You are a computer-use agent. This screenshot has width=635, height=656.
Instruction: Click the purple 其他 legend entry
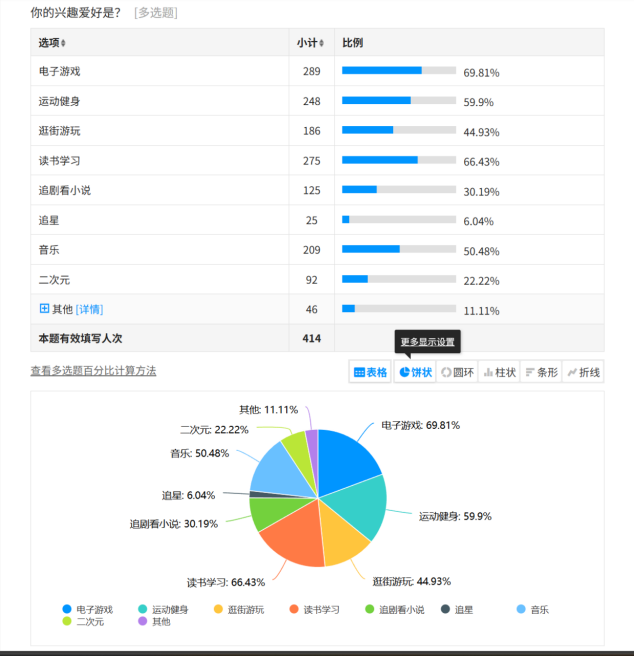pyautogui.click(x=153, y=622)
